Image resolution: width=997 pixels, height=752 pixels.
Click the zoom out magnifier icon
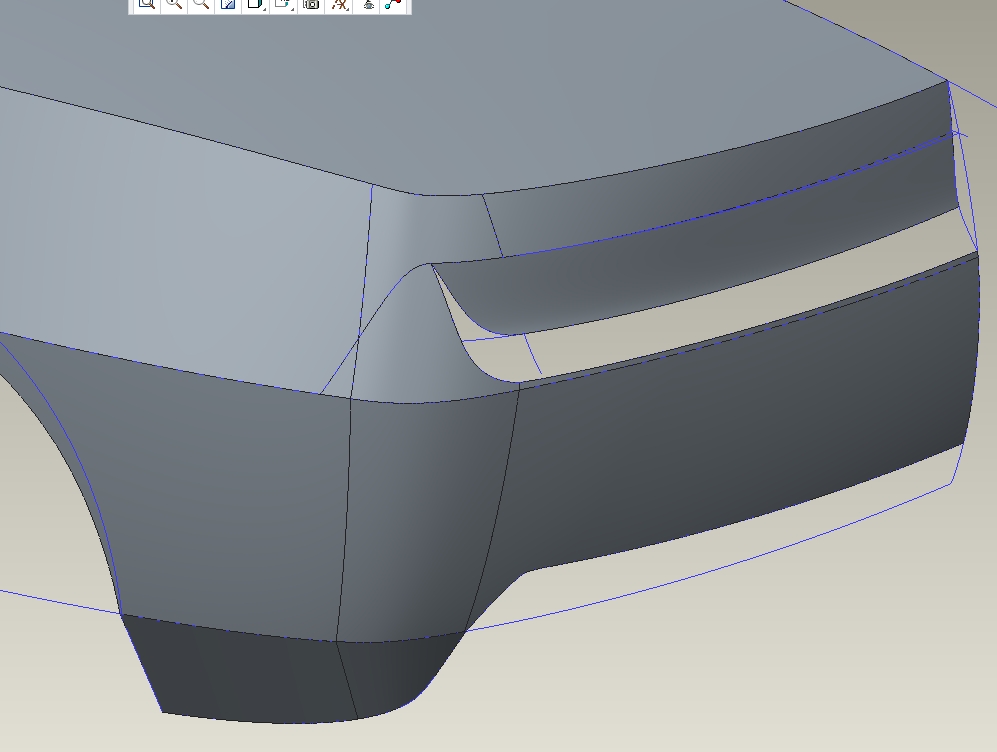tap(201, 4)
